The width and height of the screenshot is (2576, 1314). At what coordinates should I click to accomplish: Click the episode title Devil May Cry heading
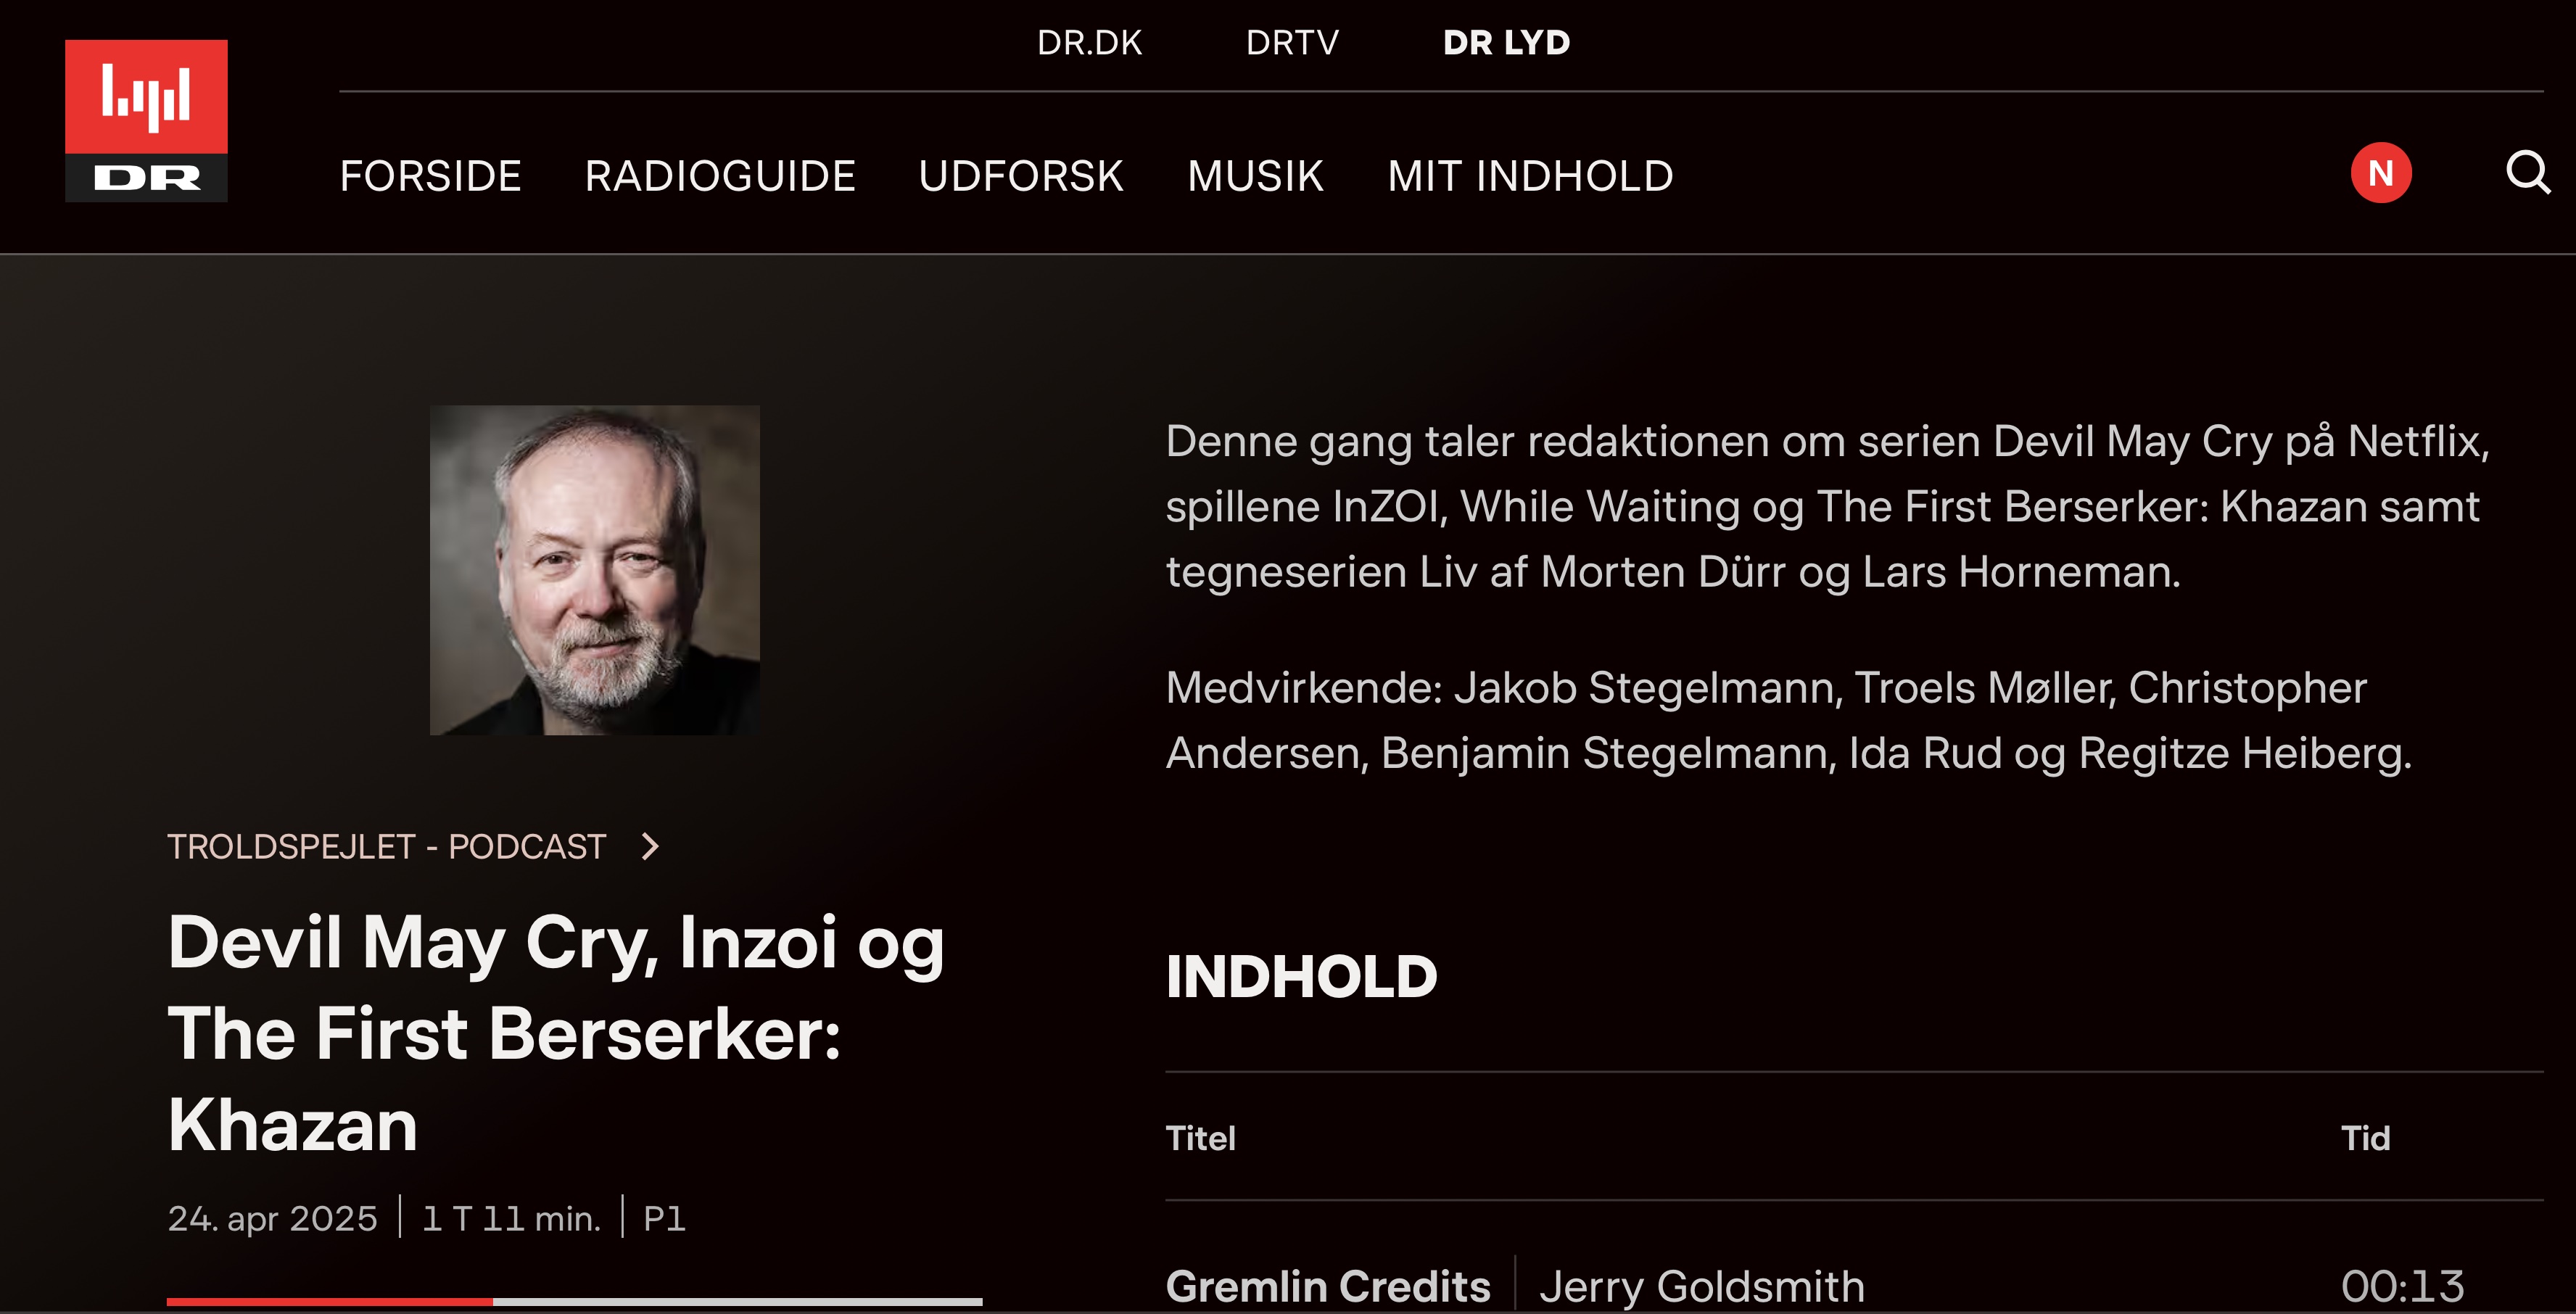(x=556, y=1033)
